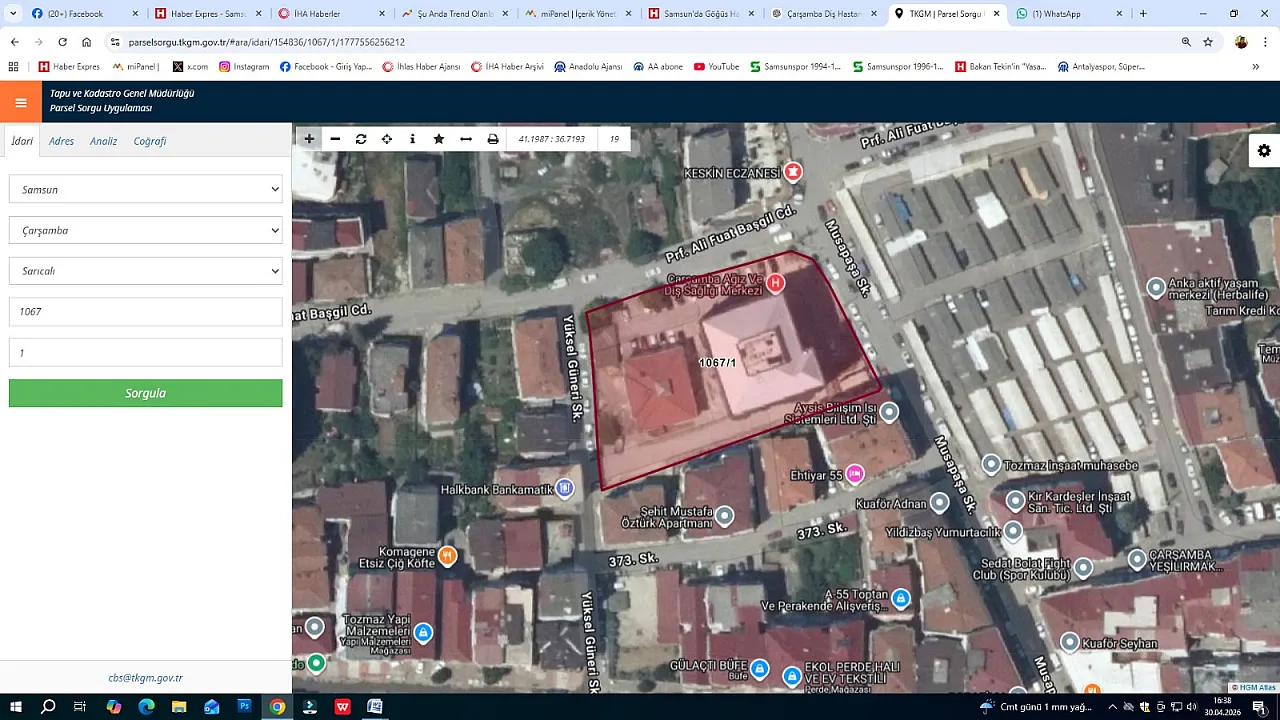This screenshot has width=1280, height=720.
Task: Switch to the WhatsApp browser tab
Action: [x=1068, y=14]
